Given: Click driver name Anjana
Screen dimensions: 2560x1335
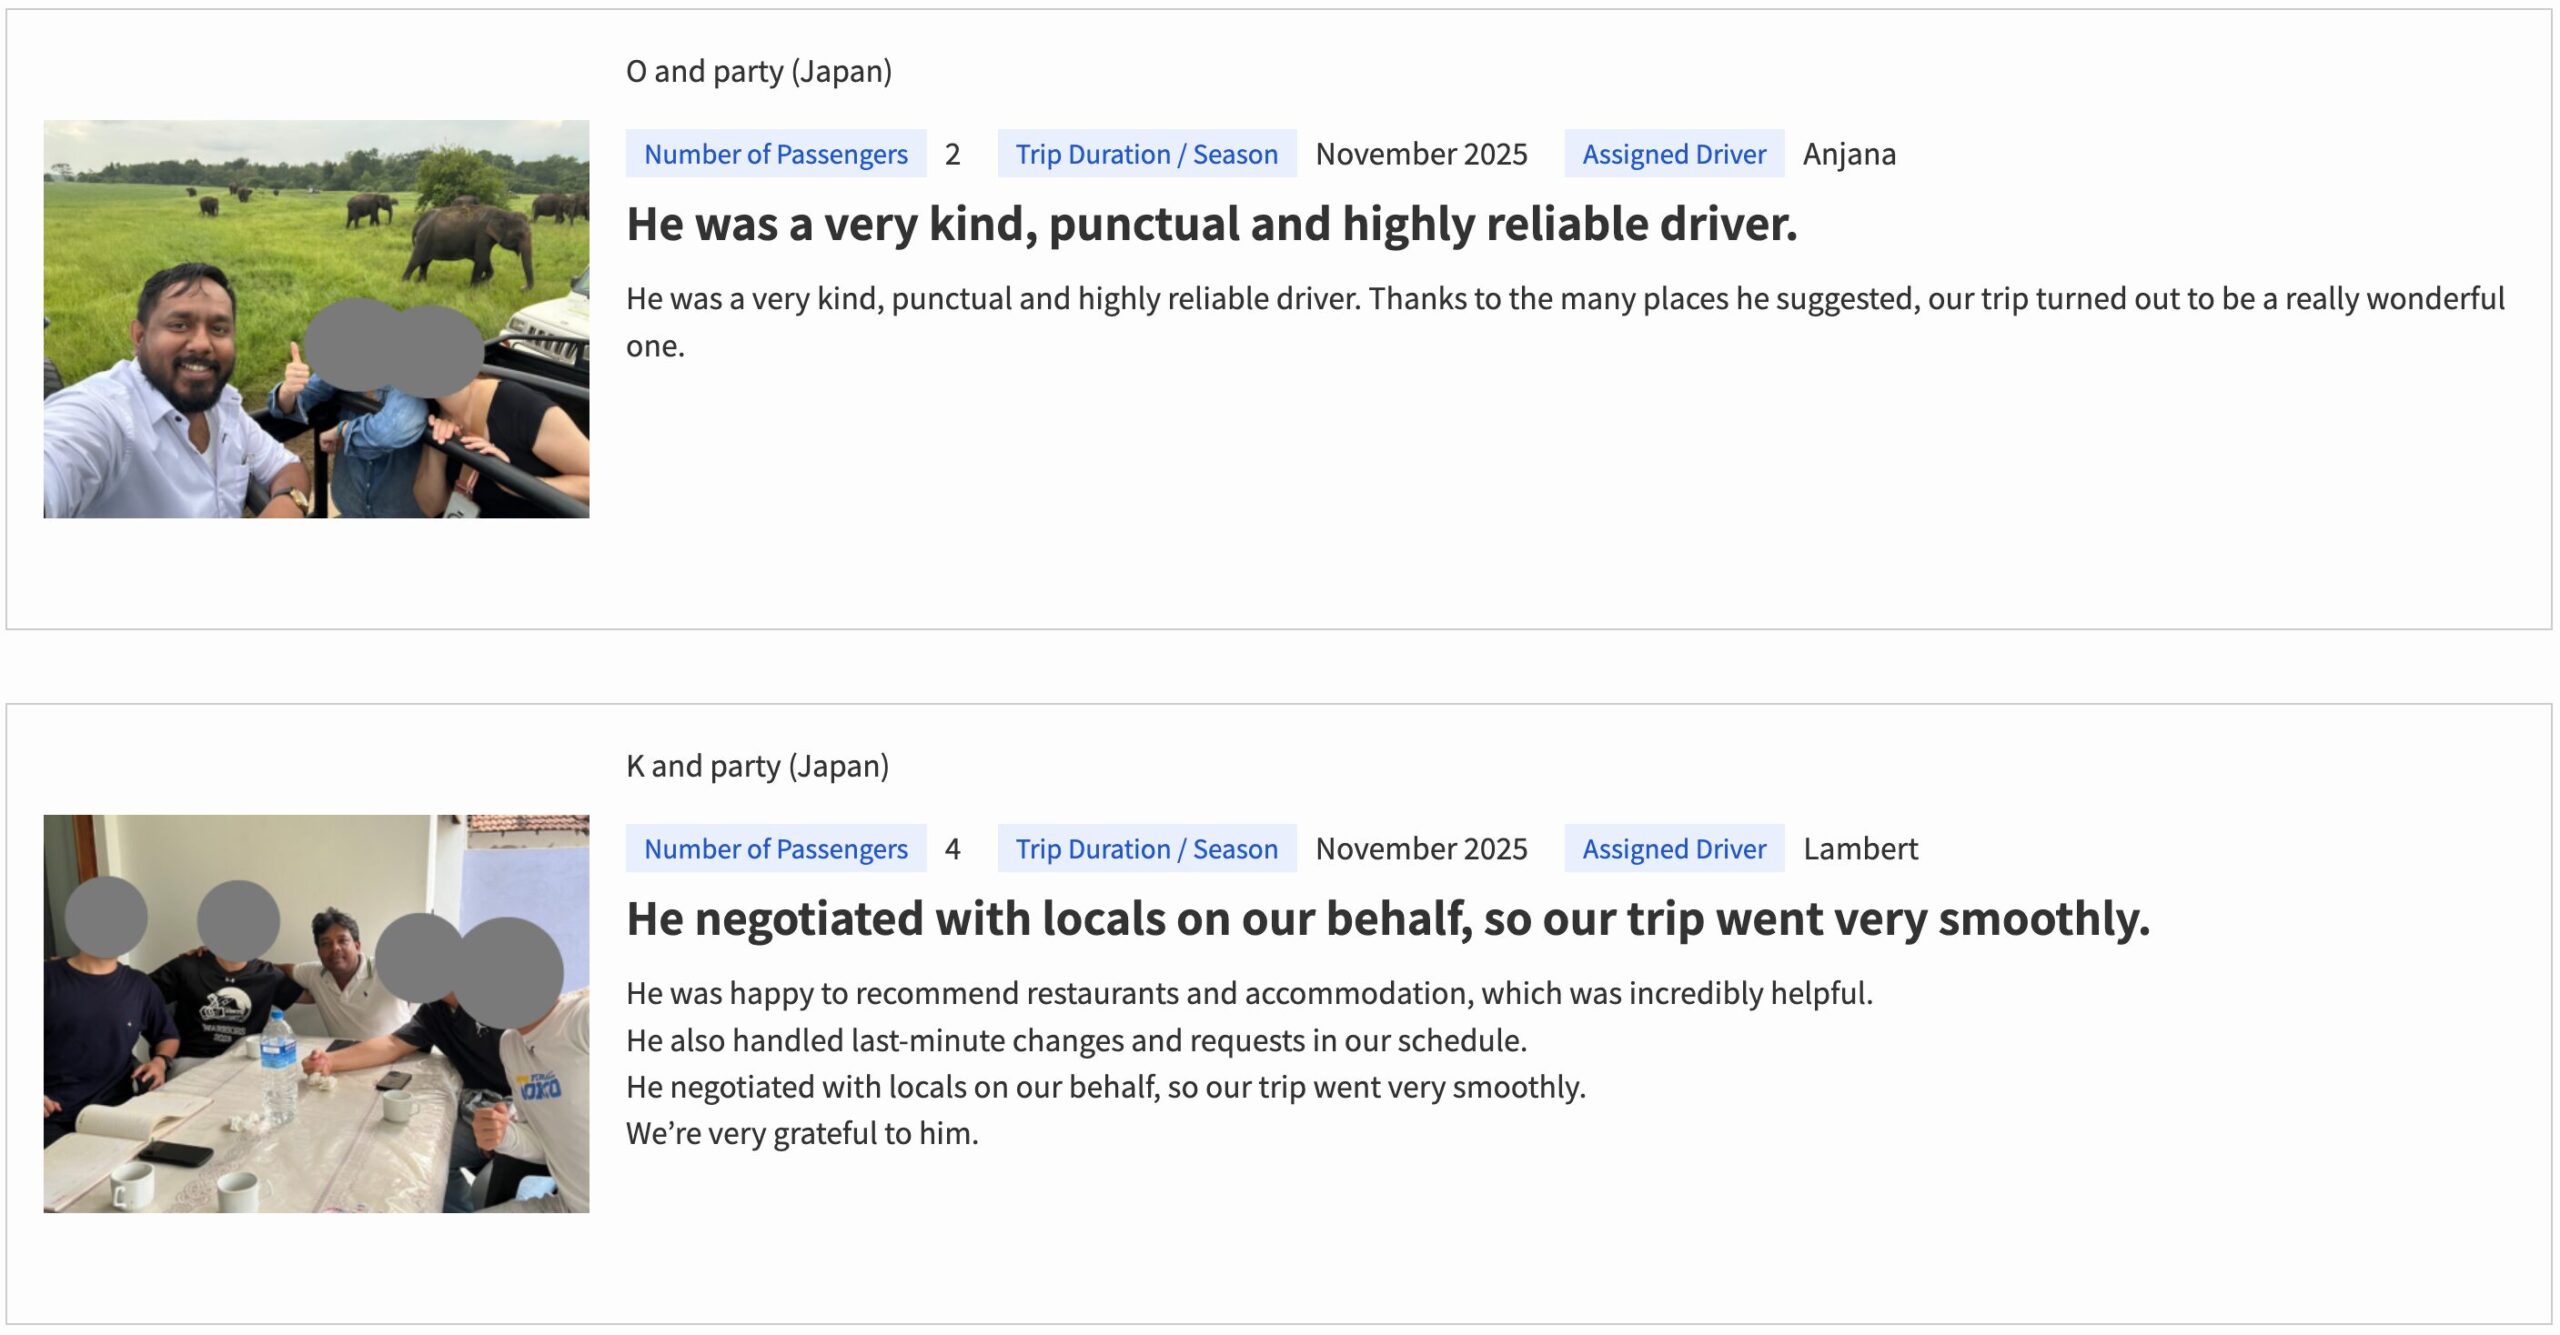Looking at the screenshot, I should click(x=1849, y=154).
